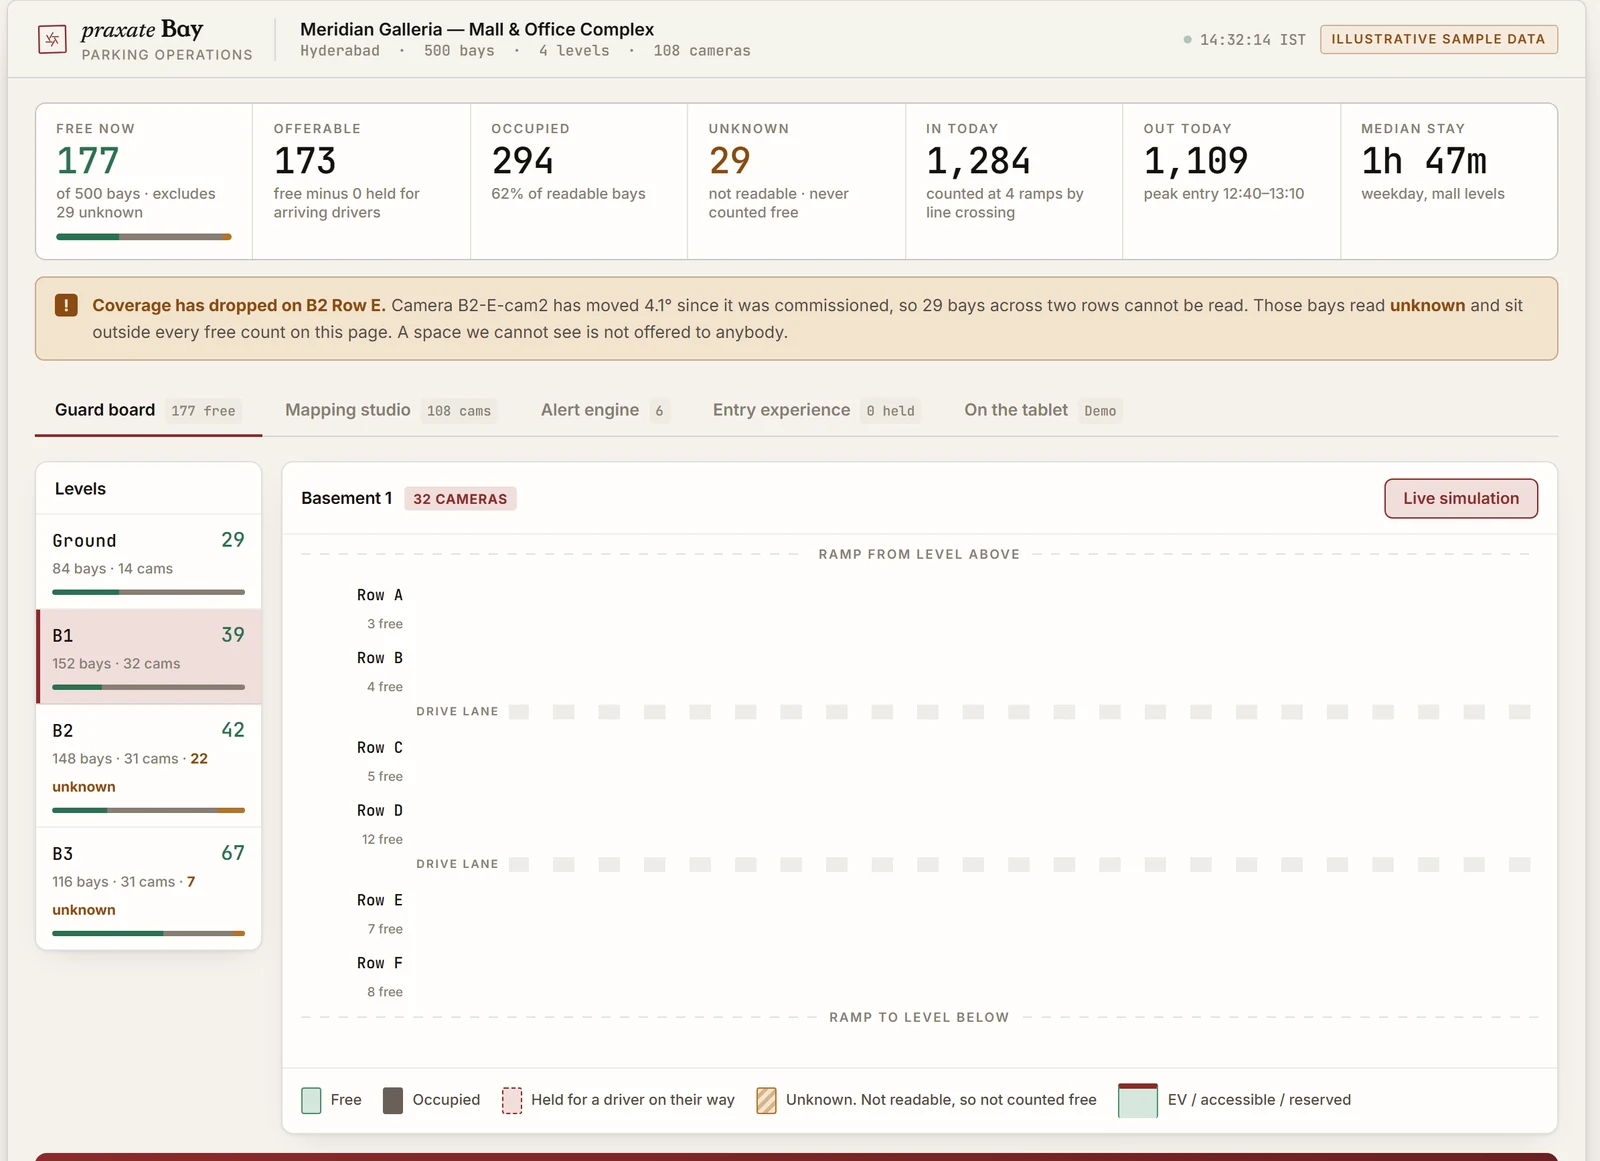Click the 108 cams badge
1600x1161 pixels.
tap(459, 411)
